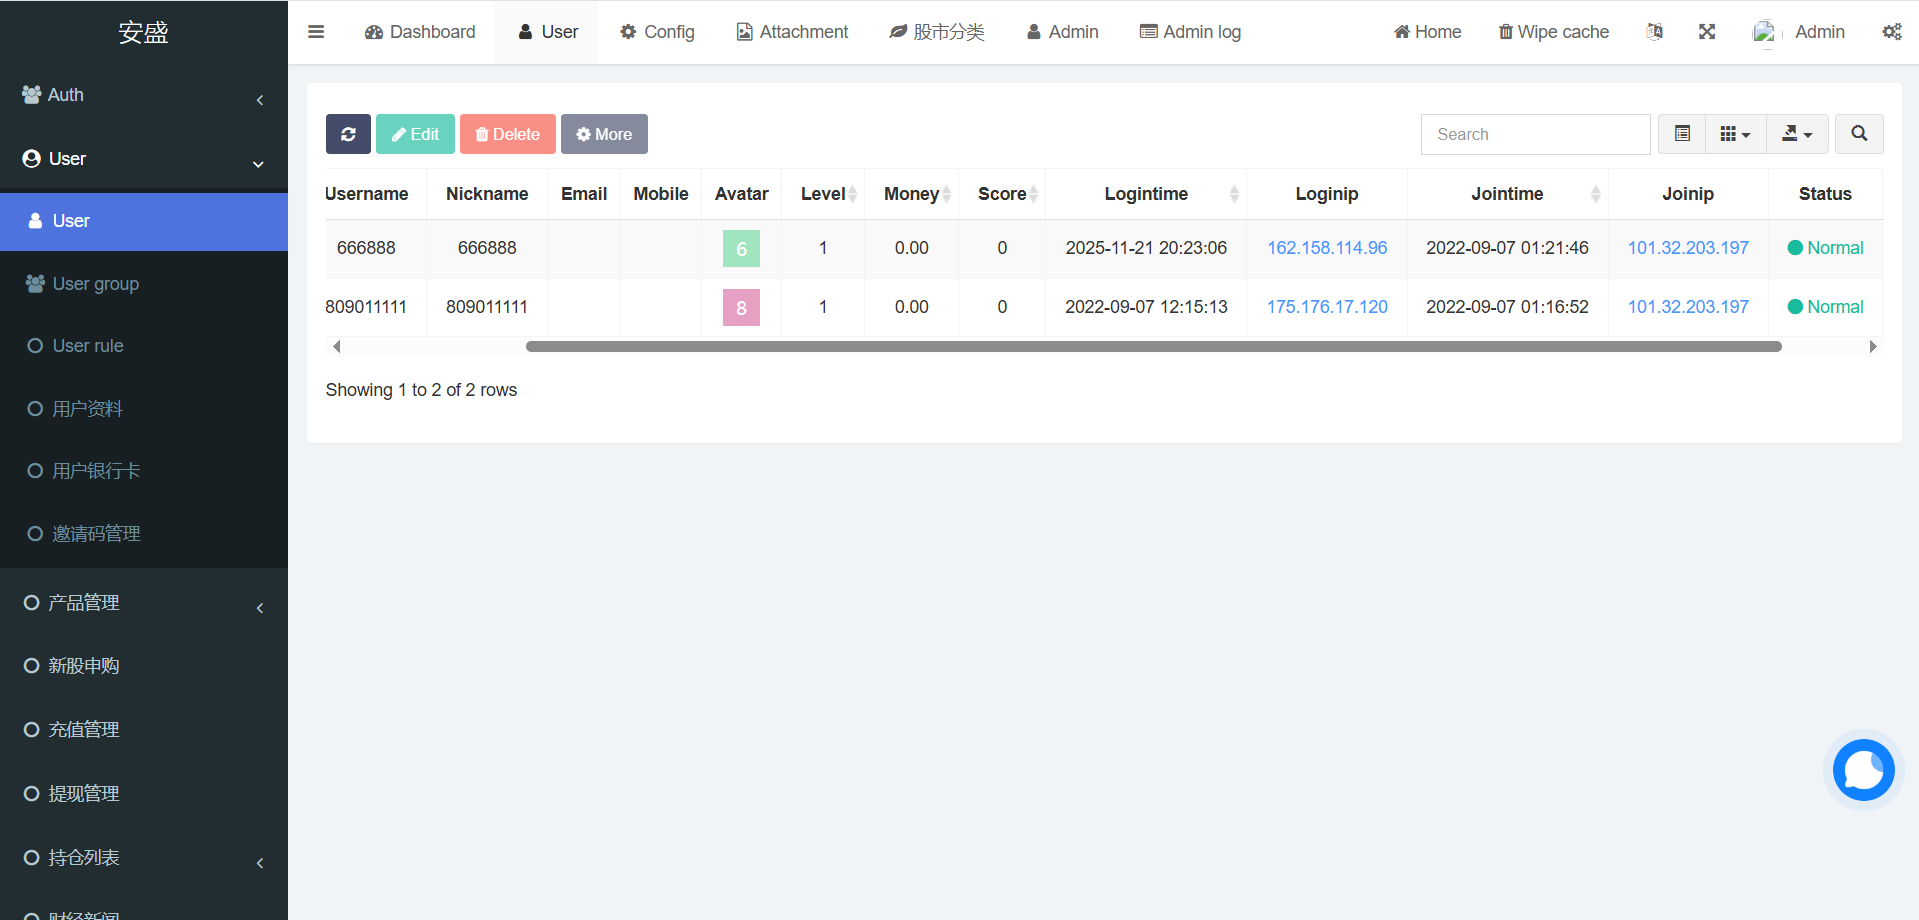This screenshot has height=920, width=1919.
Task: Toggle Normal status for user 666888
Action: point(1825,248)
